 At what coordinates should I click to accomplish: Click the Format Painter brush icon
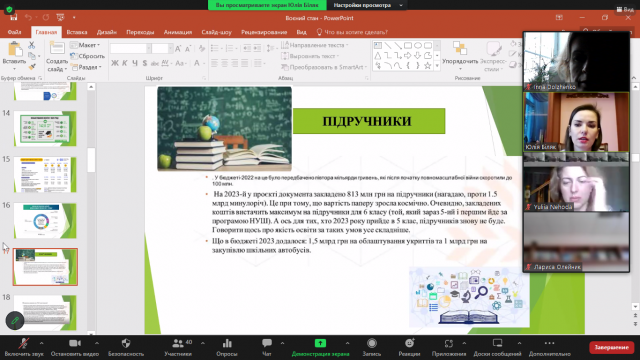pos(32,67)
